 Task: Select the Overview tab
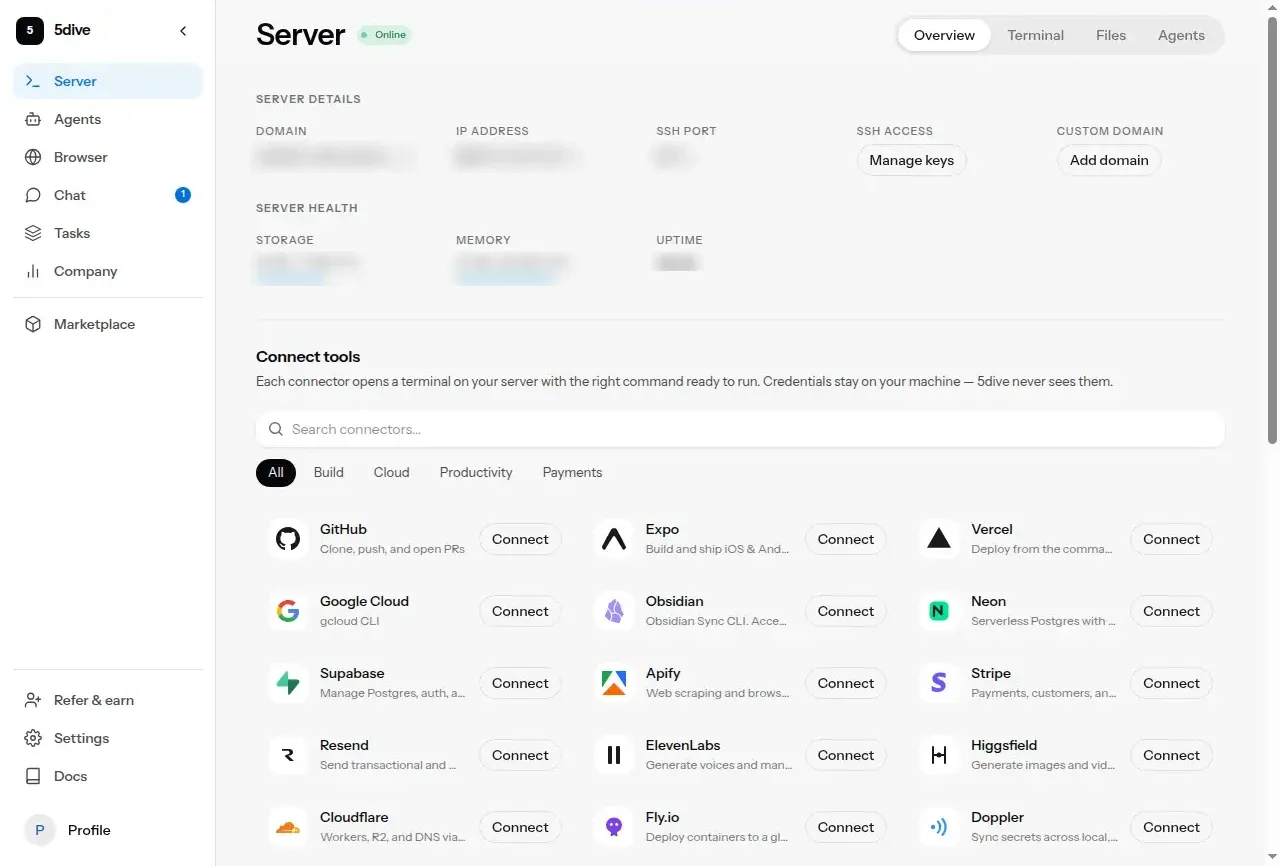pyautogui.click(x=944, y=35)
